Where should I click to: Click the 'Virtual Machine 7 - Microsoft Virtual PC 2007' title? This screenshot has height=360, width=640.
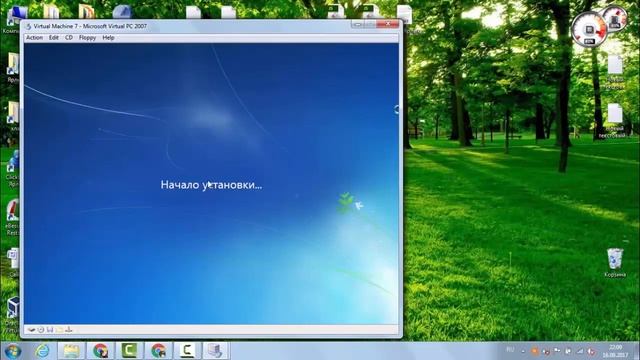90,26
